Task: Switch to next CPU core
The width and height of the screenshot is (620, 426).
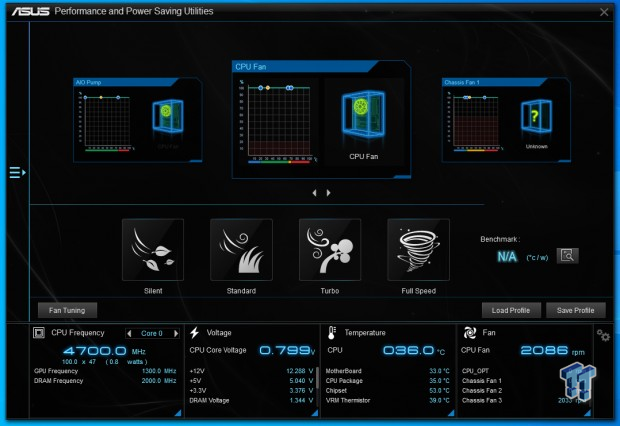Action: 176,333
